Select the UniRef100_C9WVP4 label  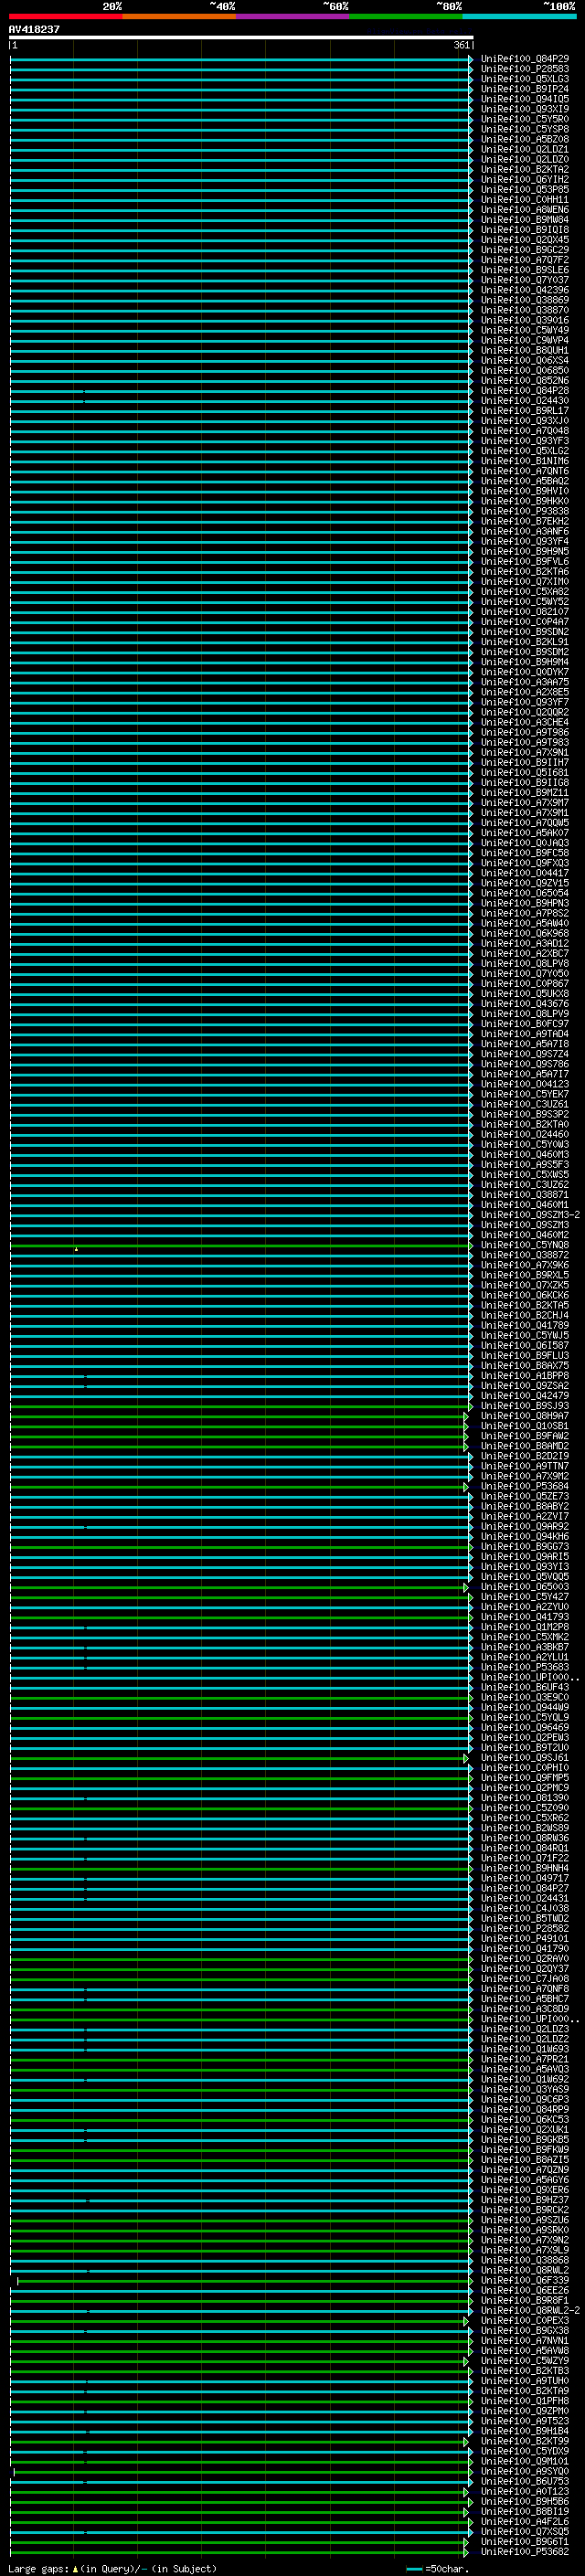pos(525,340)
